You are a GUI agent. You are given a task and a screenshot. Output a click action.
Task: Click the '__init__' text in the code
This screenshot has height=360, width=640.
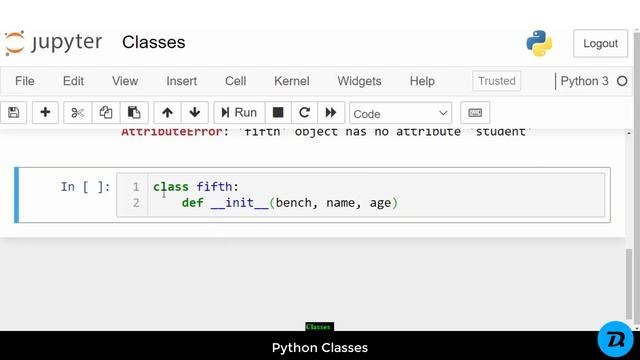coord(240,203)
